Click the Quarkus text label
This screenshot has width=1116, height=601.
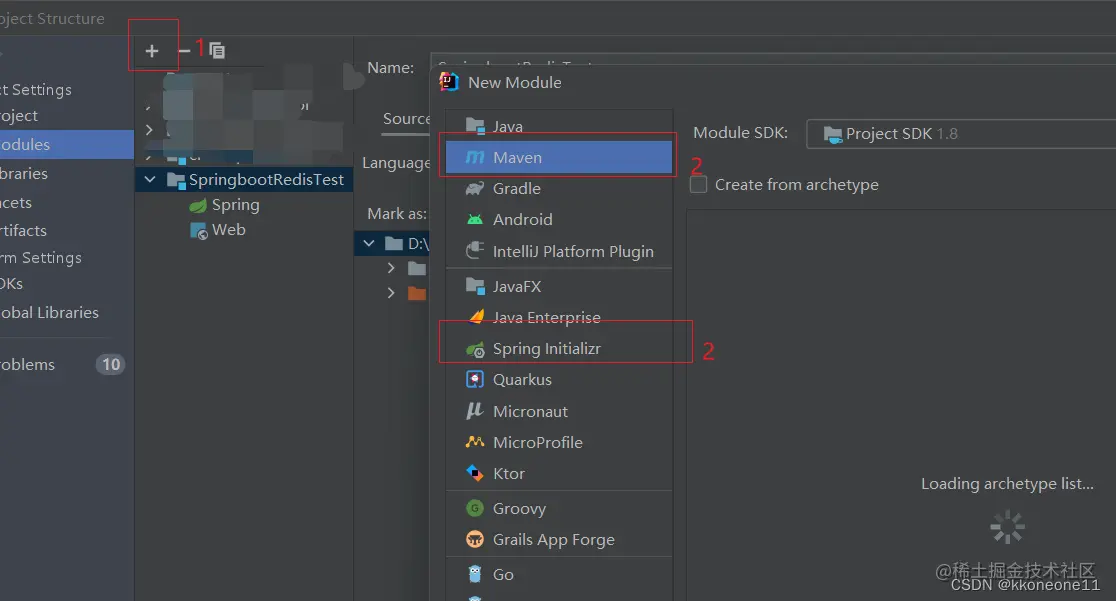[x=522, y=380]
